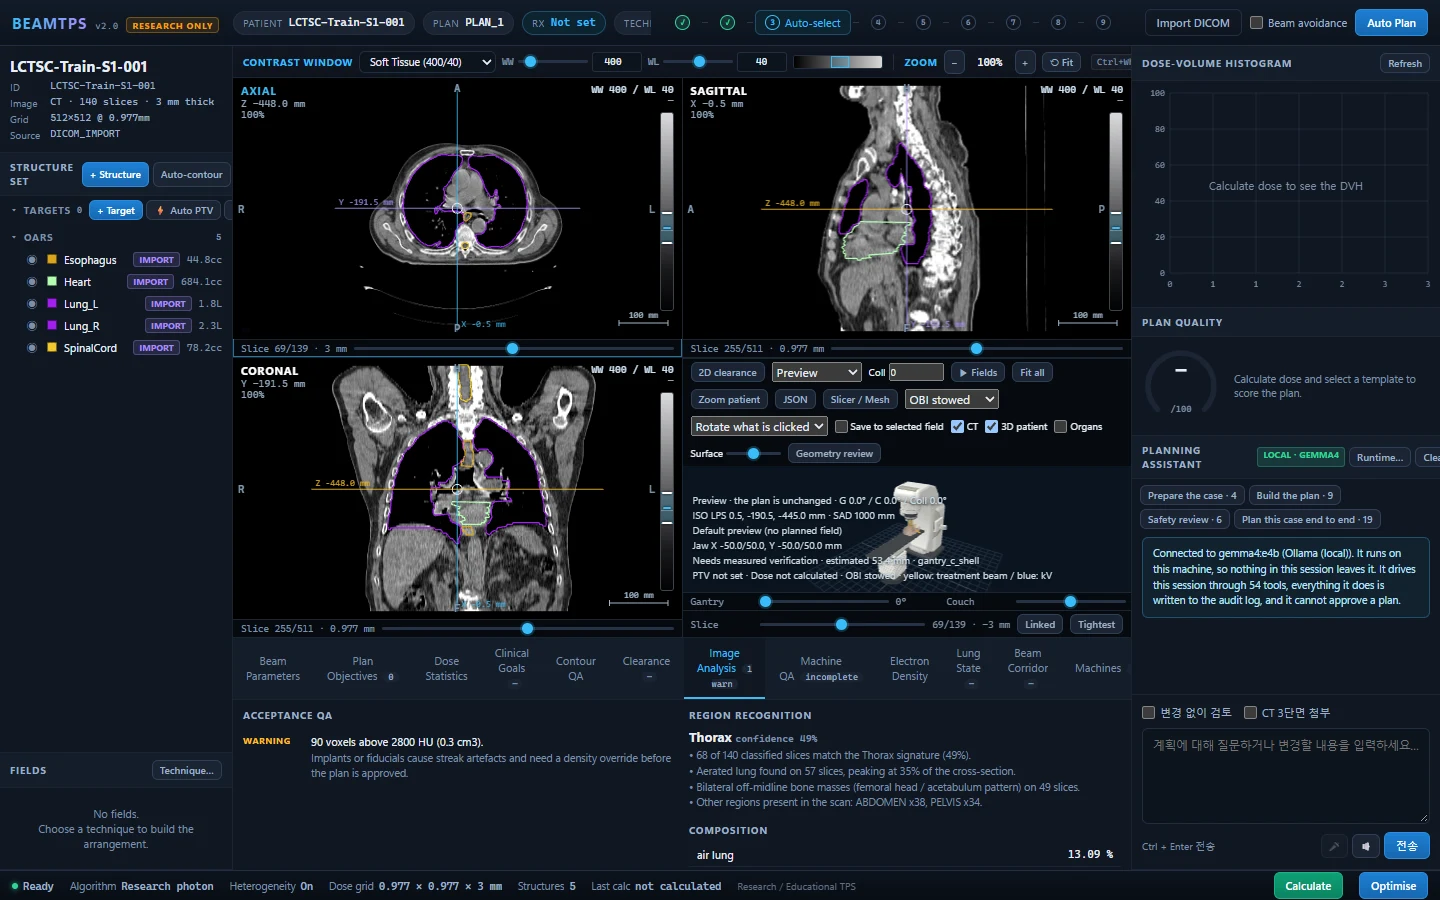Click the green Calculate button
The height and width of the screenshot is (900, 1440).
[x=1308, y=886]
